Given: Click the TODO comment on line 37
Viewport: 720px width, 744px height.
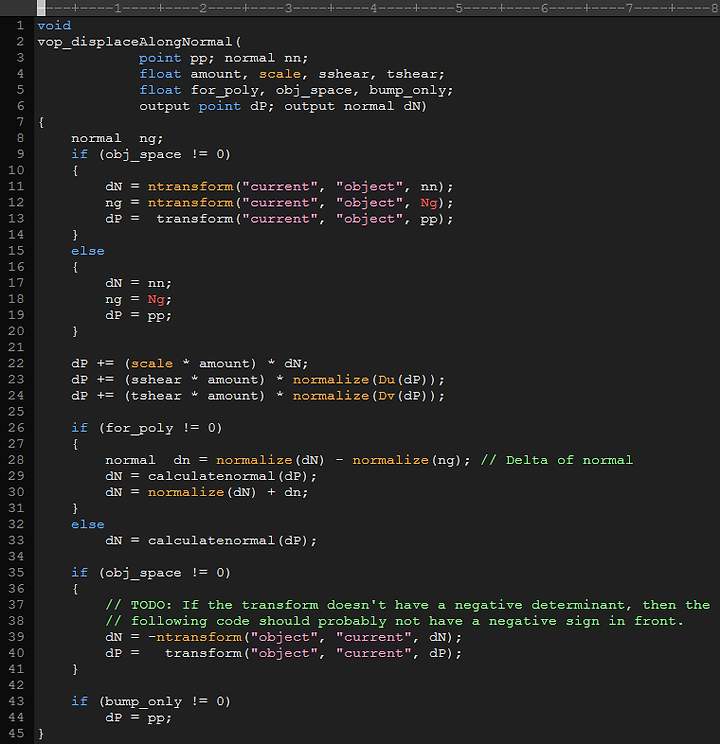Looking at the screenshot, I should [408, 605].
